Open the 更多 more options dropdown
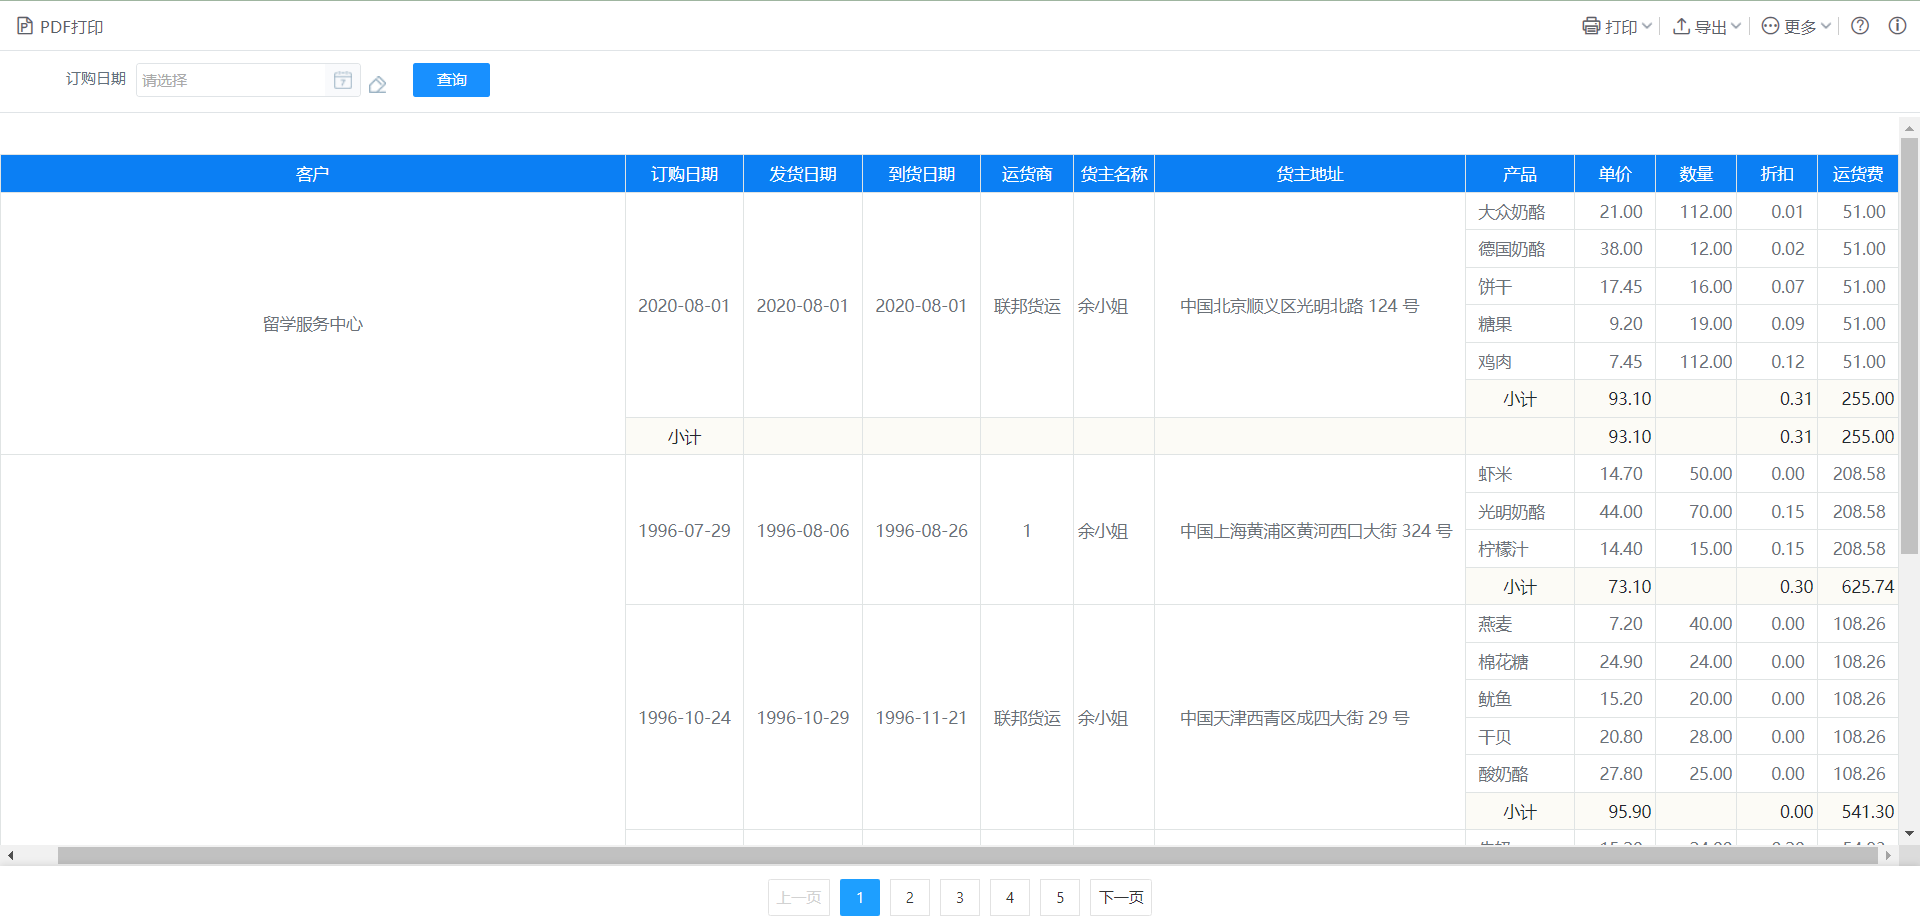This screenshot has height=922, width=1920. [1796, 26]
